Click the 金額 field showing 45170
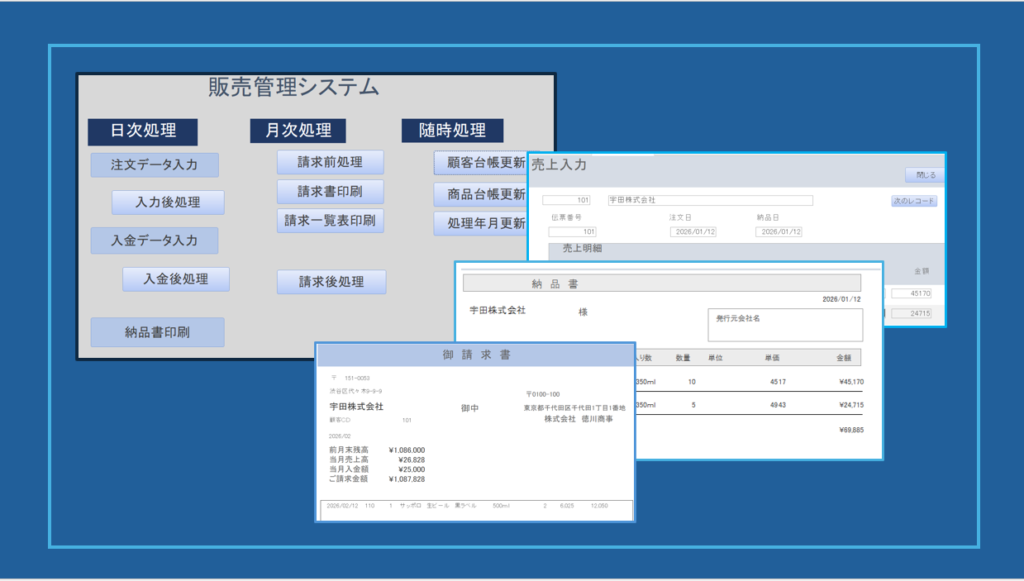The image size is (1024, 581). tap(910, 293)
